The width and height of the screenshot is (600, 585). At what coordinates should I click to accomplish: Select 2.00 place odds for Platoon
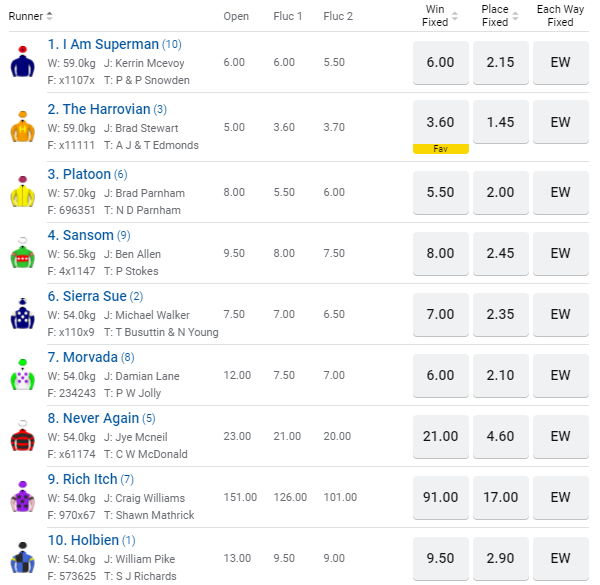point(500,192)
